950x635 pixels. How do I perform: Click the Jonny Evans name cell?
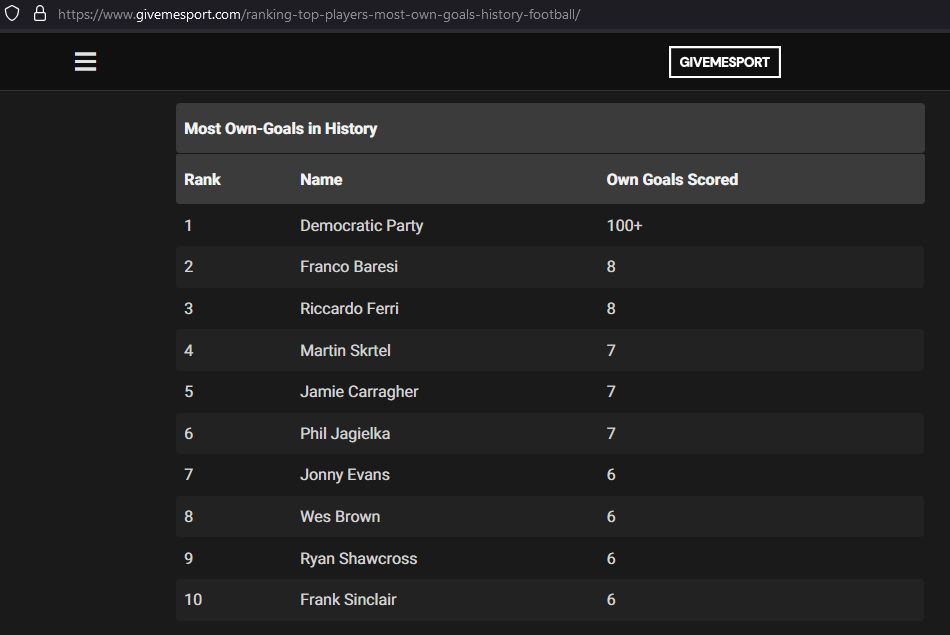(345, 474)
